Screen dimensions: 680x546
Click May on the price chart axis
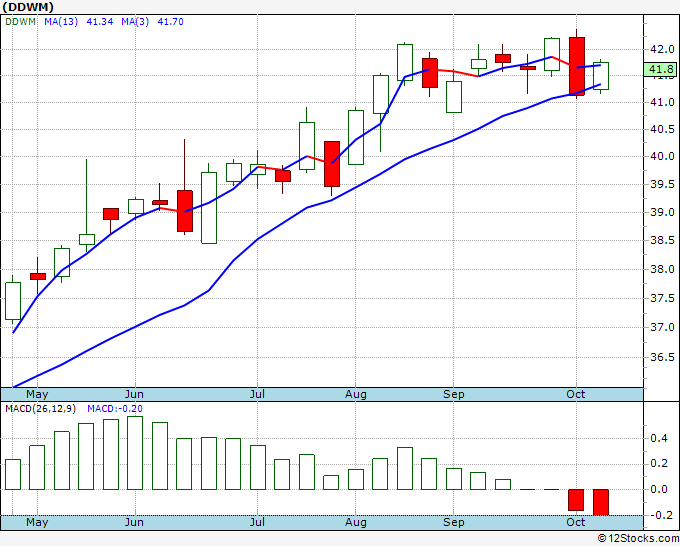click(37, 394)
